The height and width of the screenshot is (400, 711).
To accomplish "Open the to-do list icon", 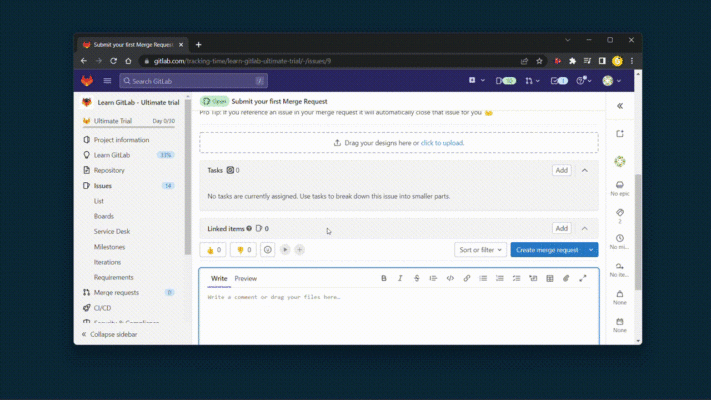I will (559, 81).
